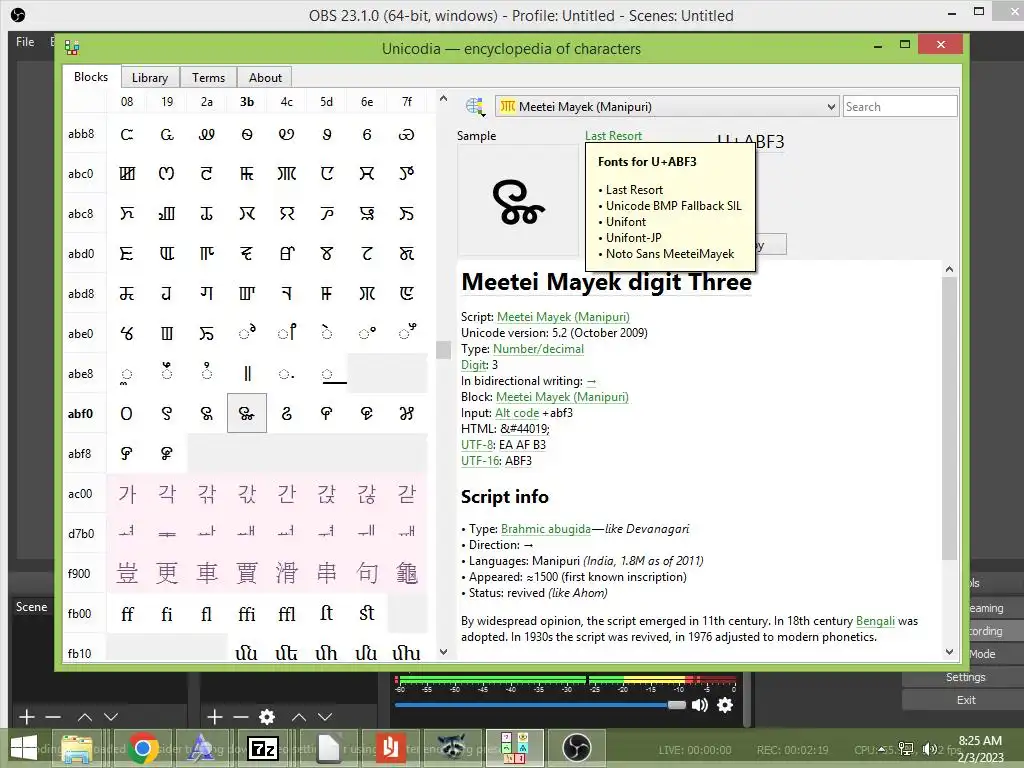
Task: Switch to OBS Studio via taskbar icon
Action: click(x=577, y=748)
